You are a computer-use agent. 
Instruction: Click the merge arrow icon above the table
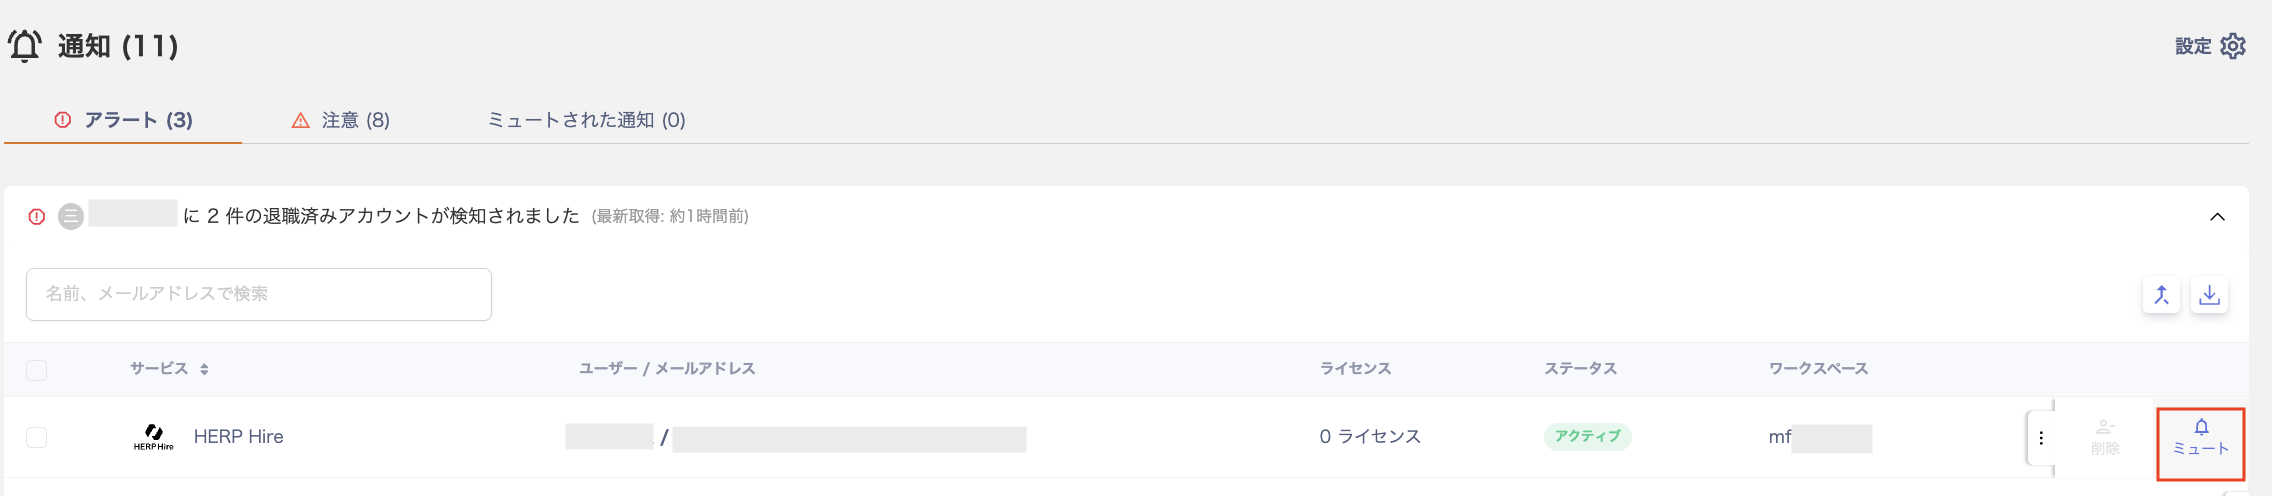tap(2161, 295)
